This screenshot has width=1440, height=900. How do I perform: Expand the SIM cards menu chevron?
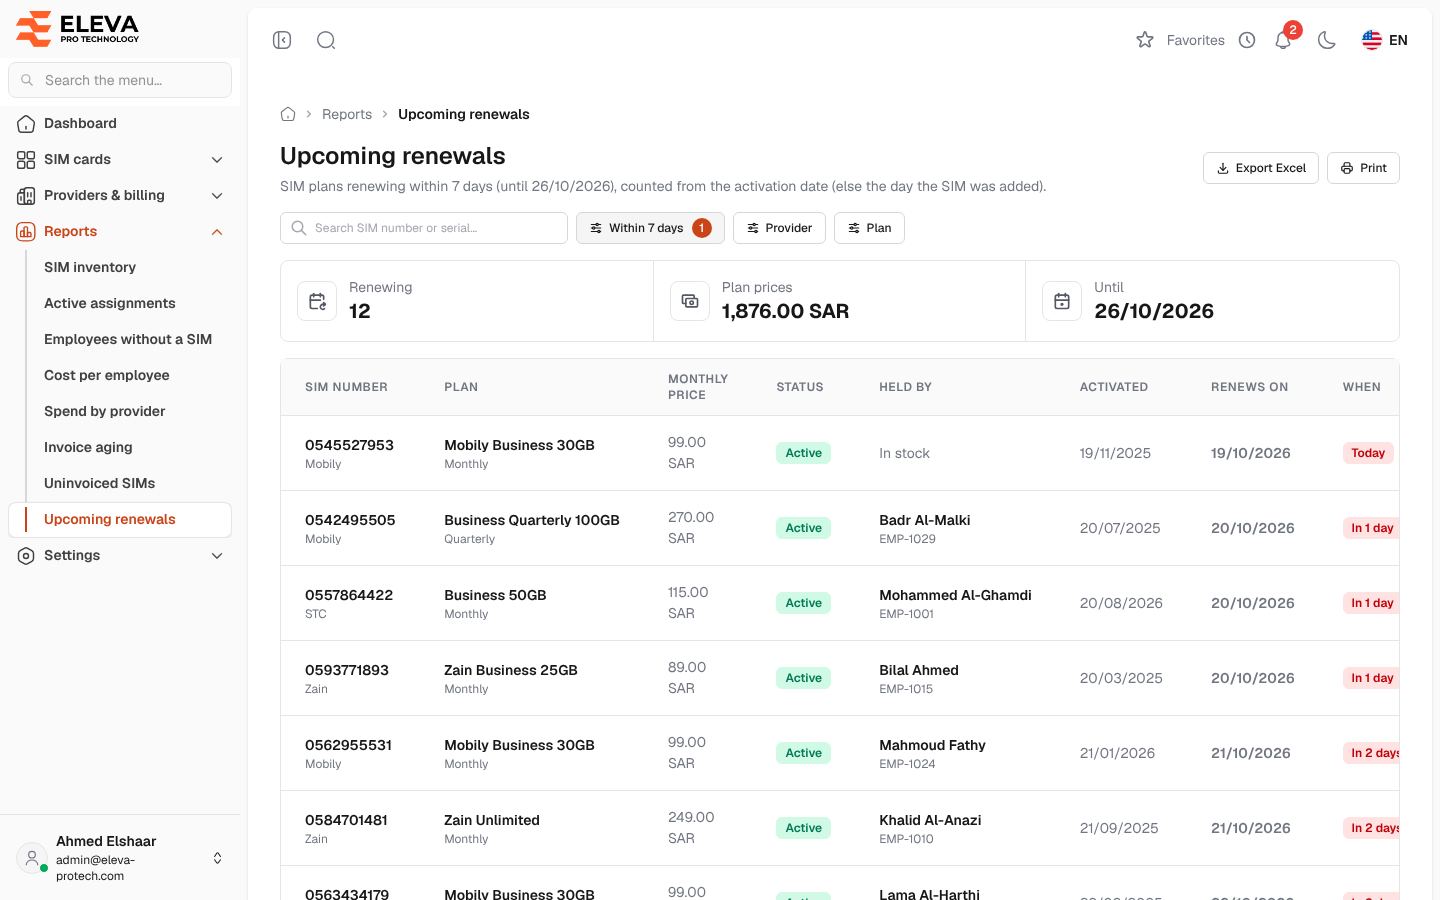coord(217,159)
